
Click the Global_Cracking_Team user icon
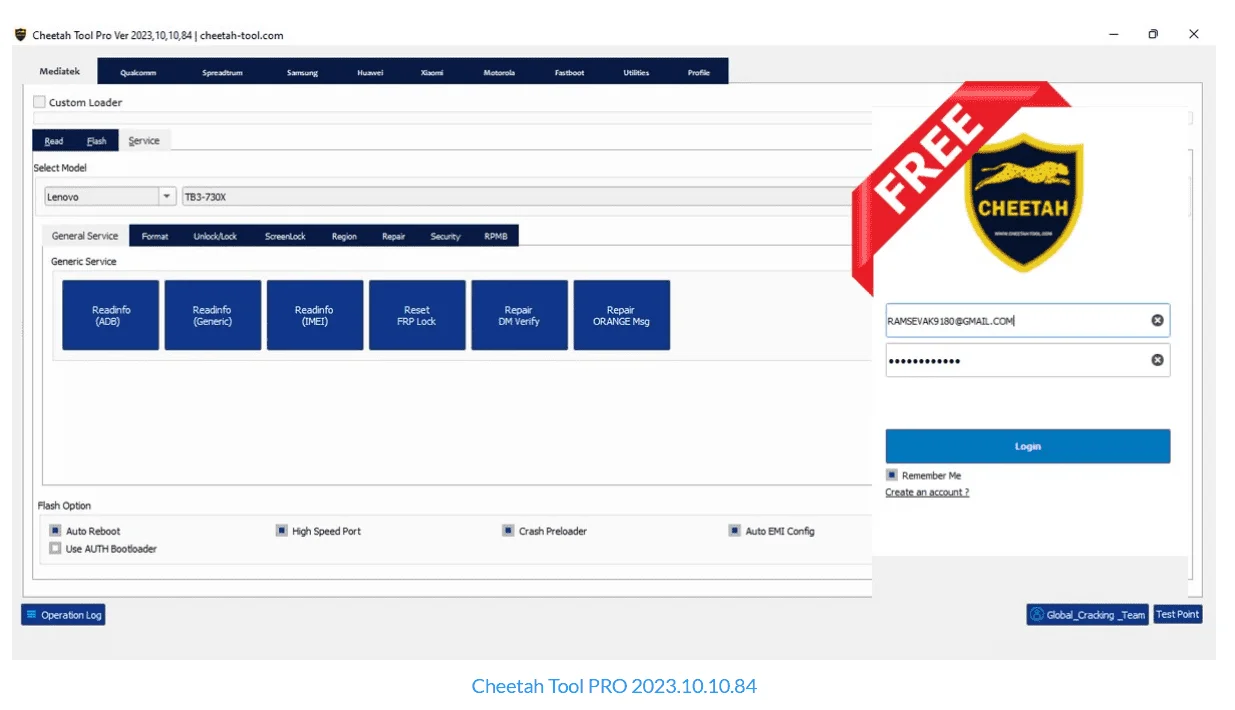coord(1037,615)
